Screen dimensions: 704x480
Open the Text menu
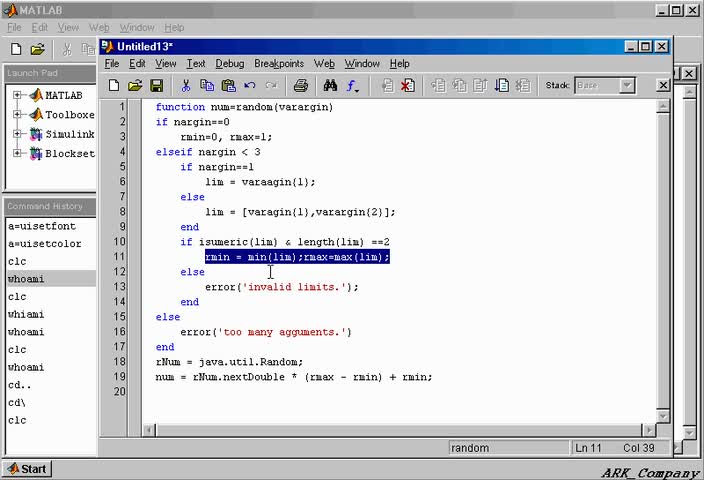pyautogui.click(x=196, y=64)
